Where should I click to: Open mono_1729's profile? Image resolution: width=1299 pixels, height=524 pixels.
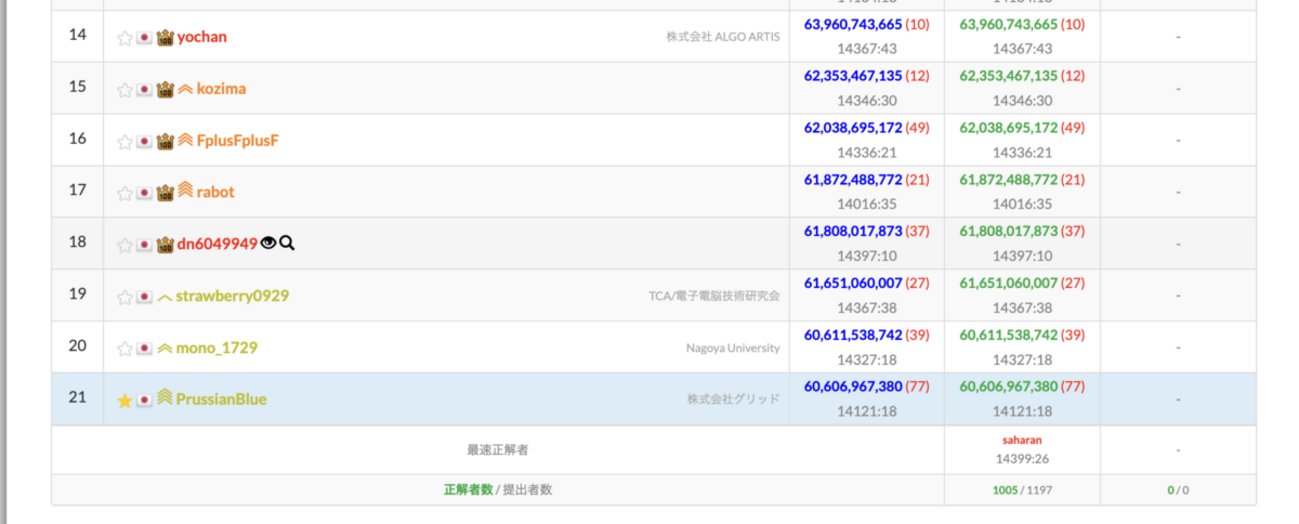coord(217,348)
